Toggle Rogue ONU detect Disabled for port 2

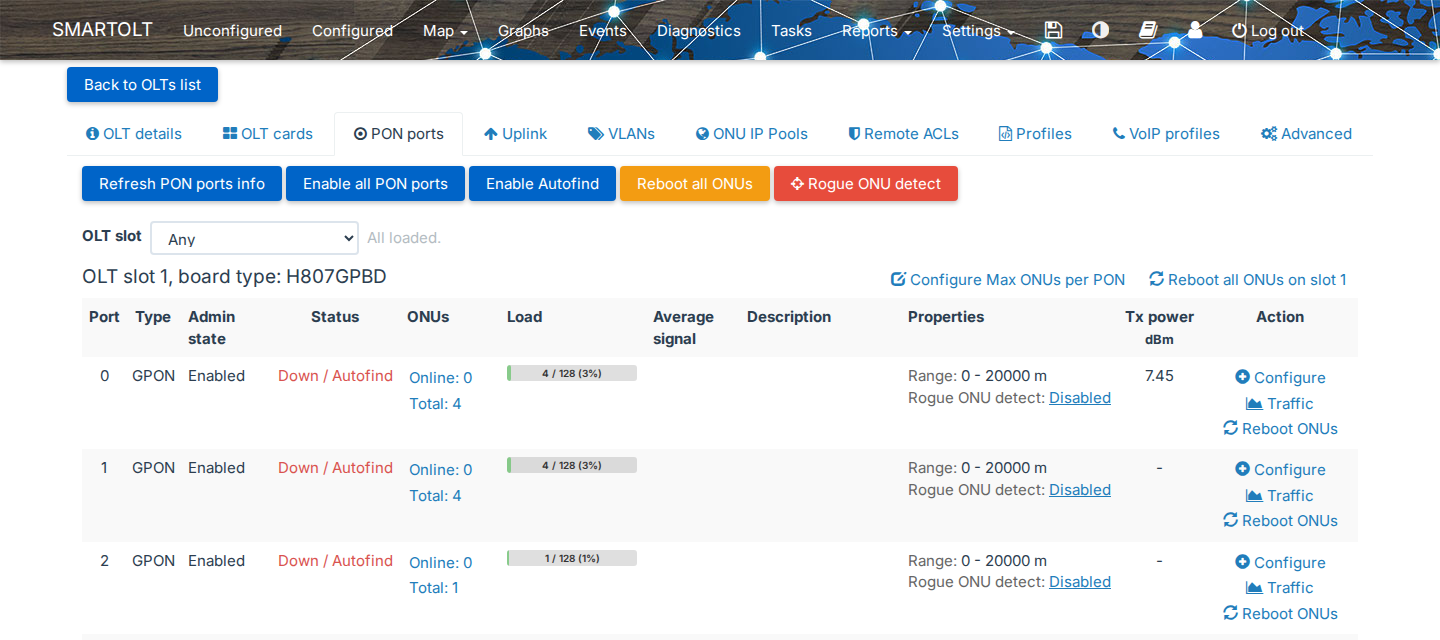1080,582
